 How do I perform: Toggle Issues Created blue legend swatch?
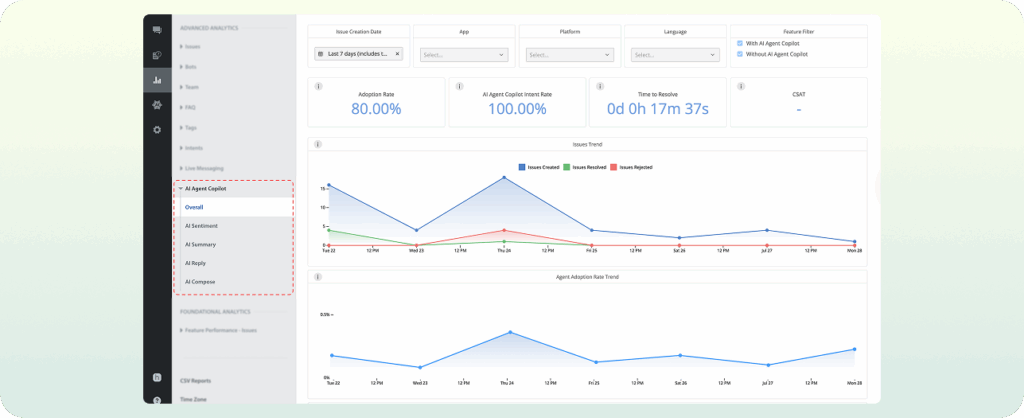tap(522, 167)
